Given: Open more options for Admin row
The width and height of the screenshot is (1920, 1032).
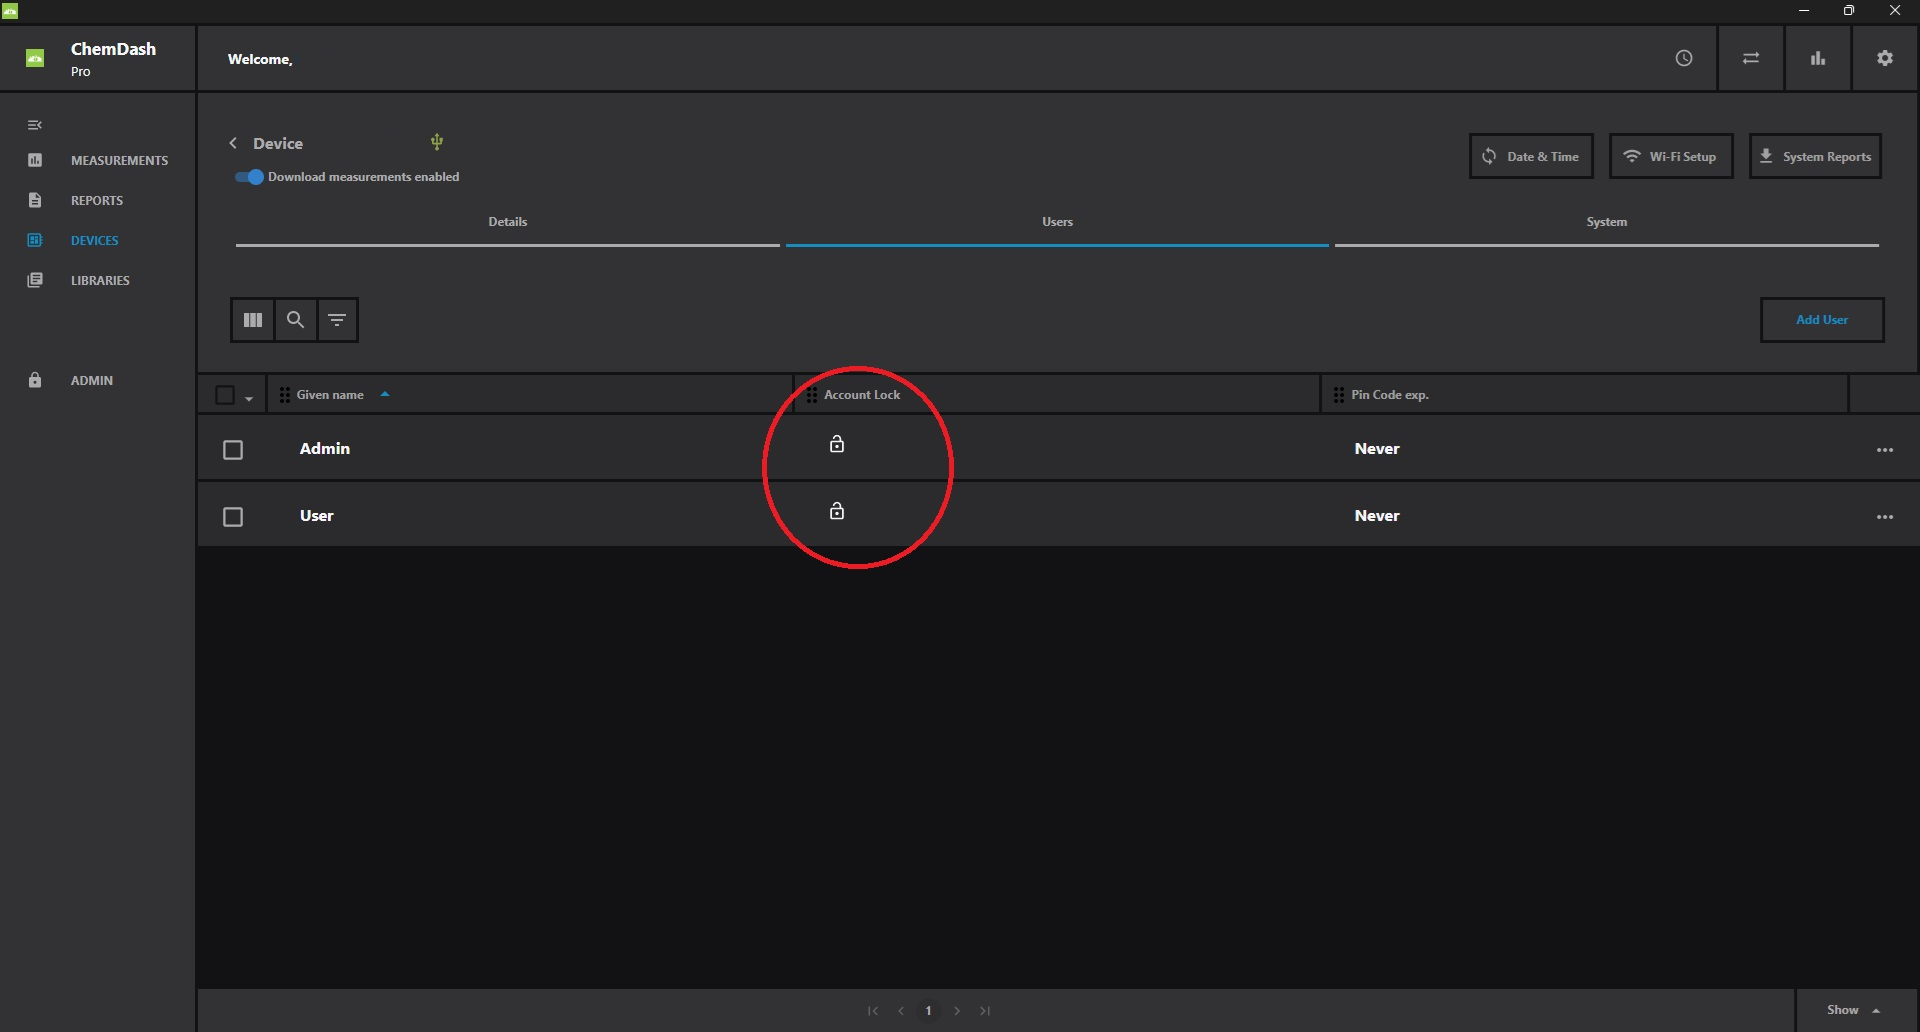Looking at the screenshot, I should tap(1885, 450).
